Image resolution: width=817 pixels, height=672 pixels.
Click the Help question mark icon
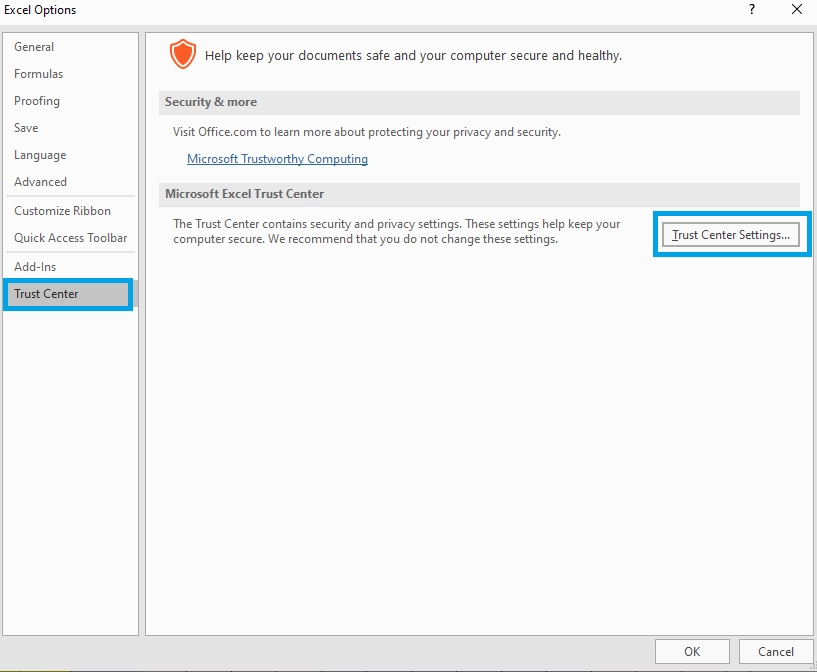coord(752,9)
